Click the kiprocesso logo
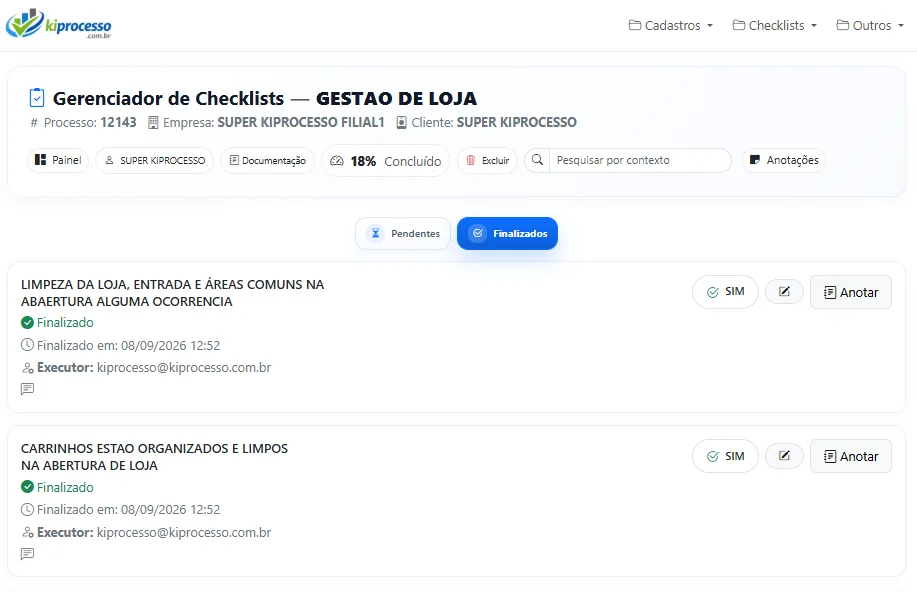Screen dimensions: 917x592 click(x=58, y=25)
